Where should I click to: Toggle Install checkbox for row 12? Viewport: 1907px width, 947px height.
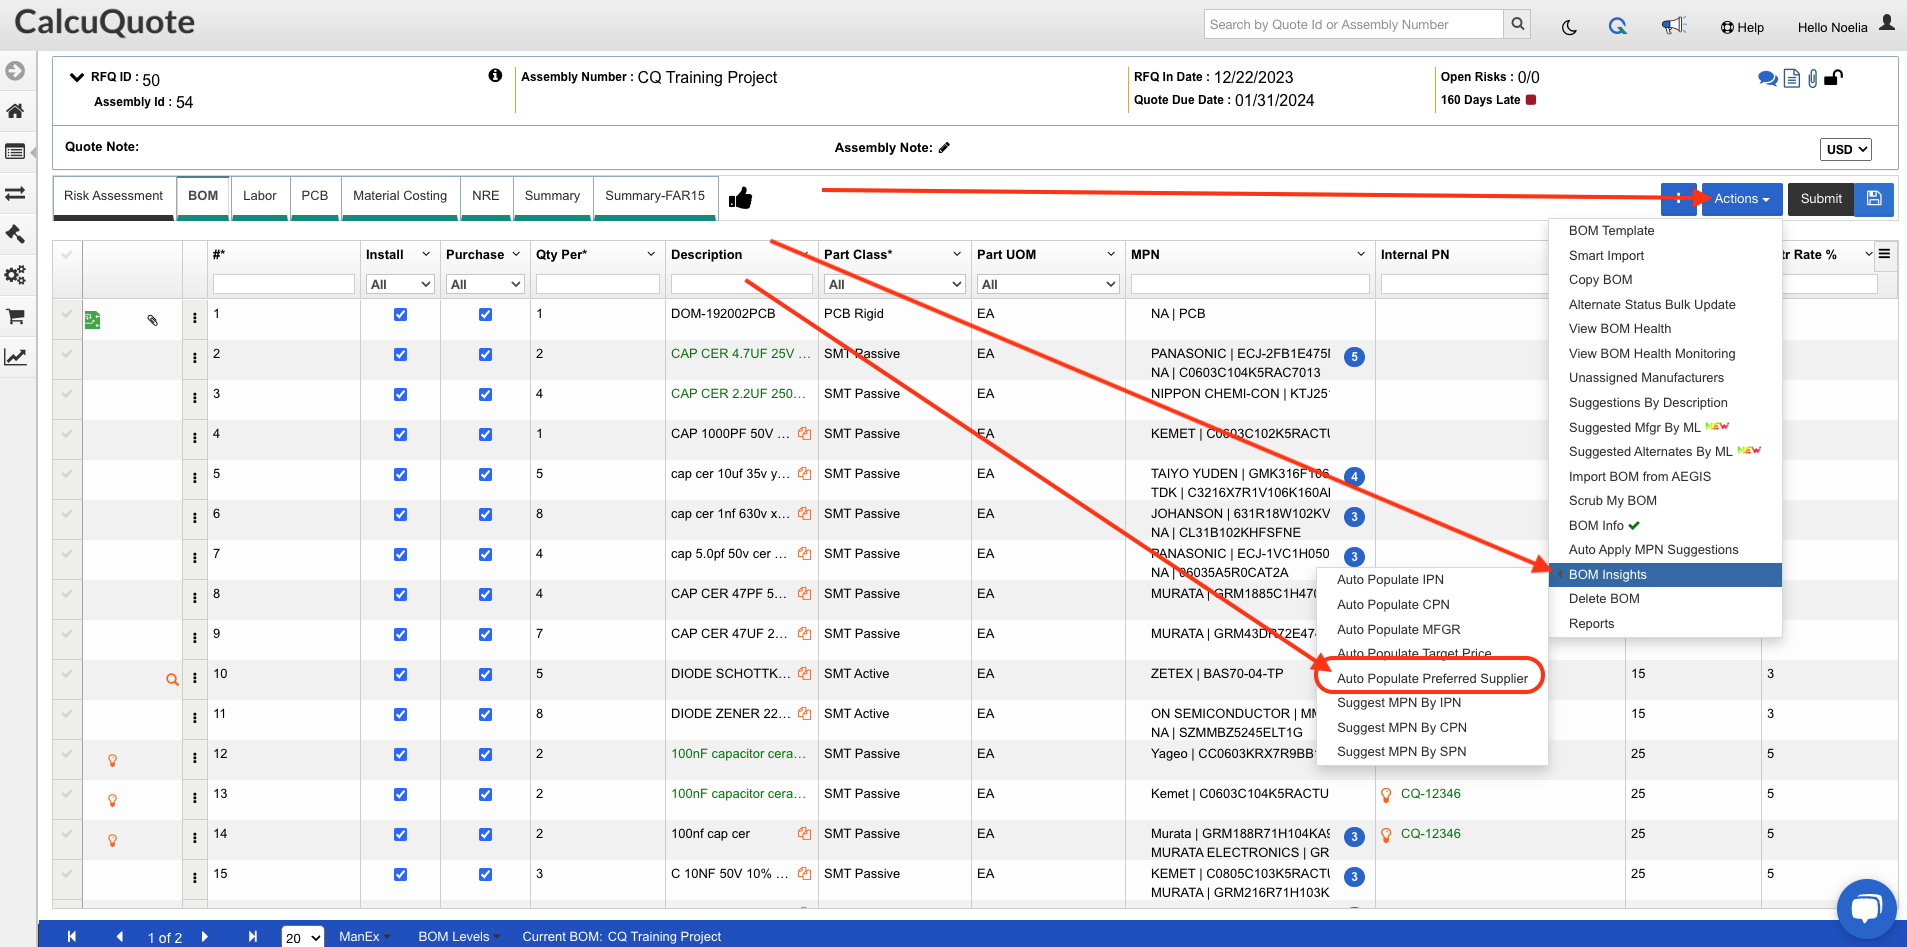pos(400,754)
